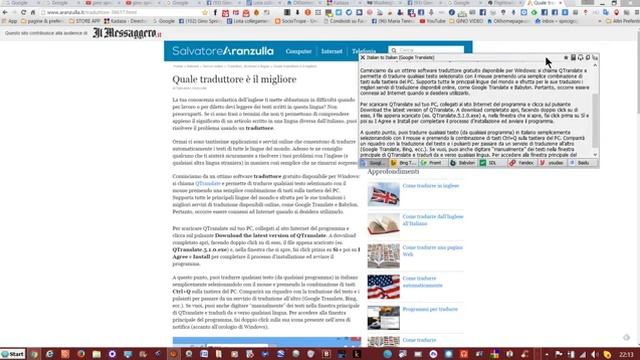Click the dictionary icon beside the pin icon

pos(573,58)
